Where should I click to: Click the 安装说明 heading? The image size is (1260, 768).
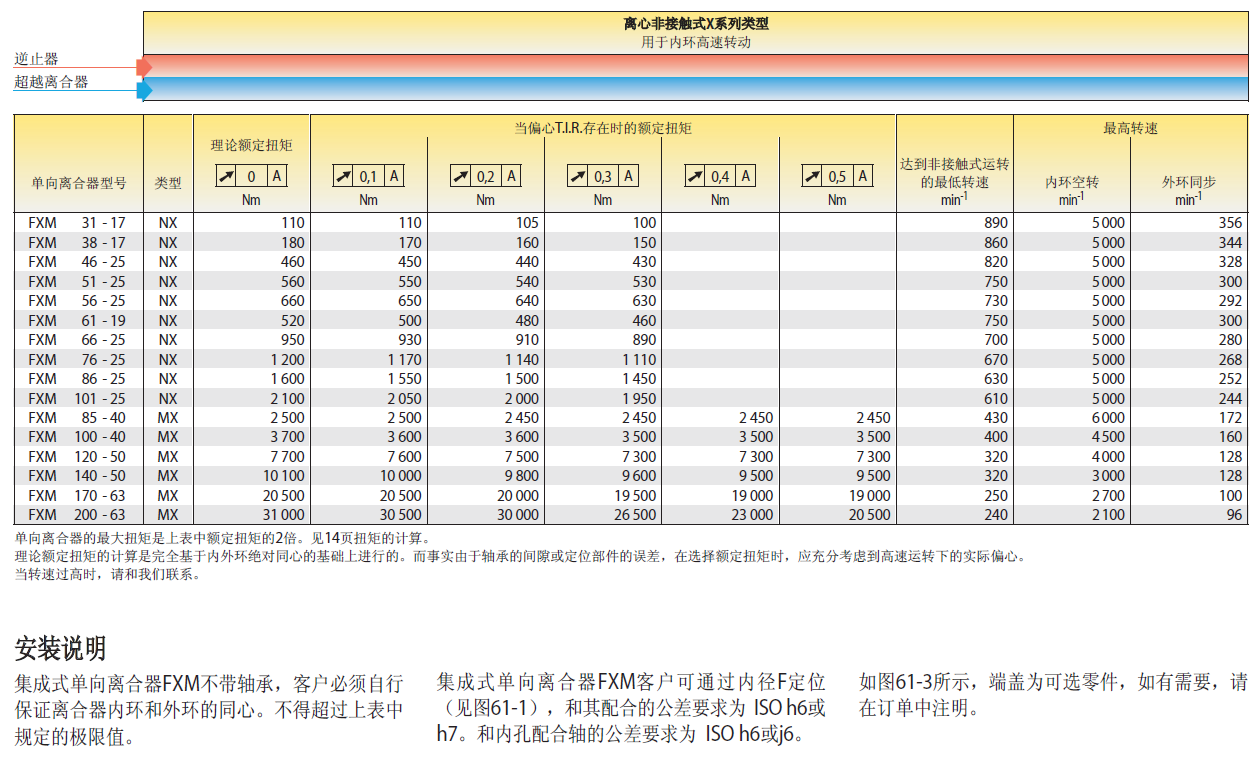click(60, 649)
